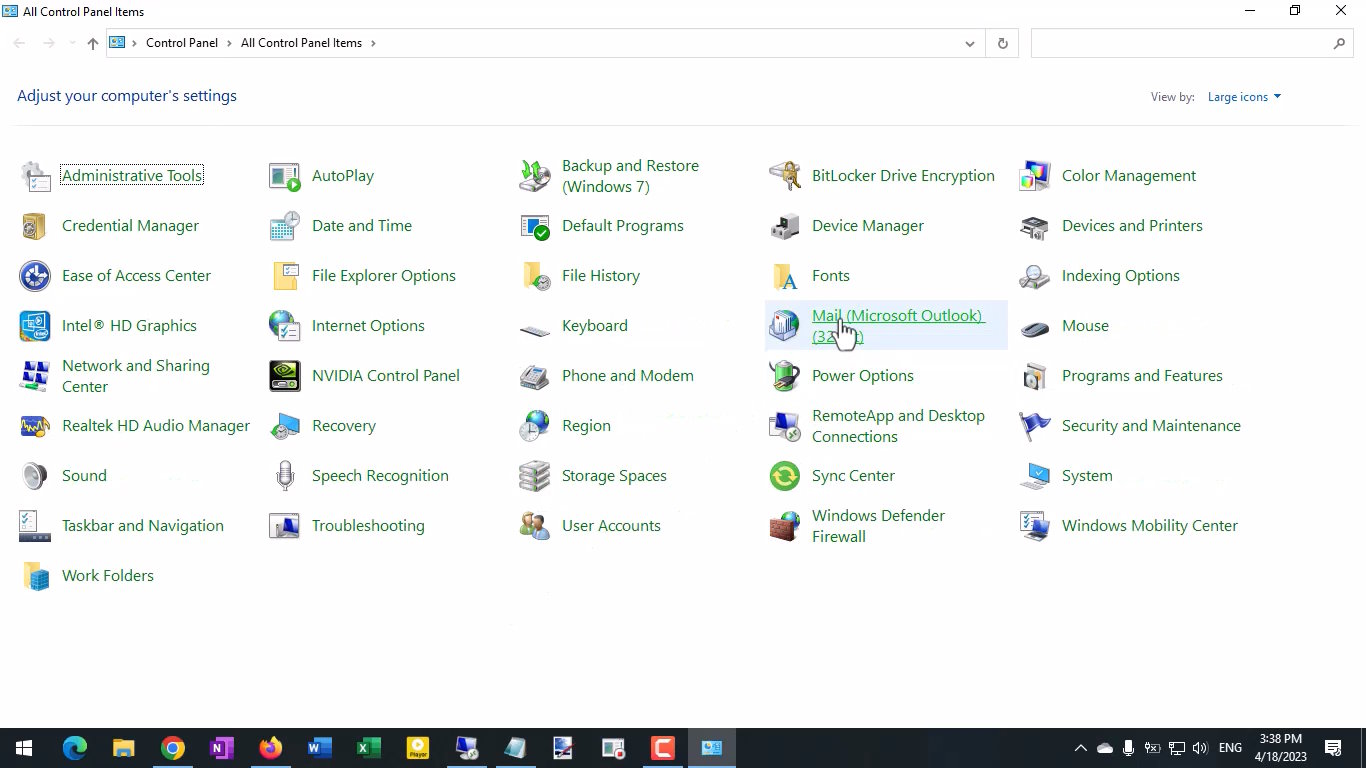Open the Network and Sharing Center link
The width and height of the screenshot is (1366, 768).
136,376
